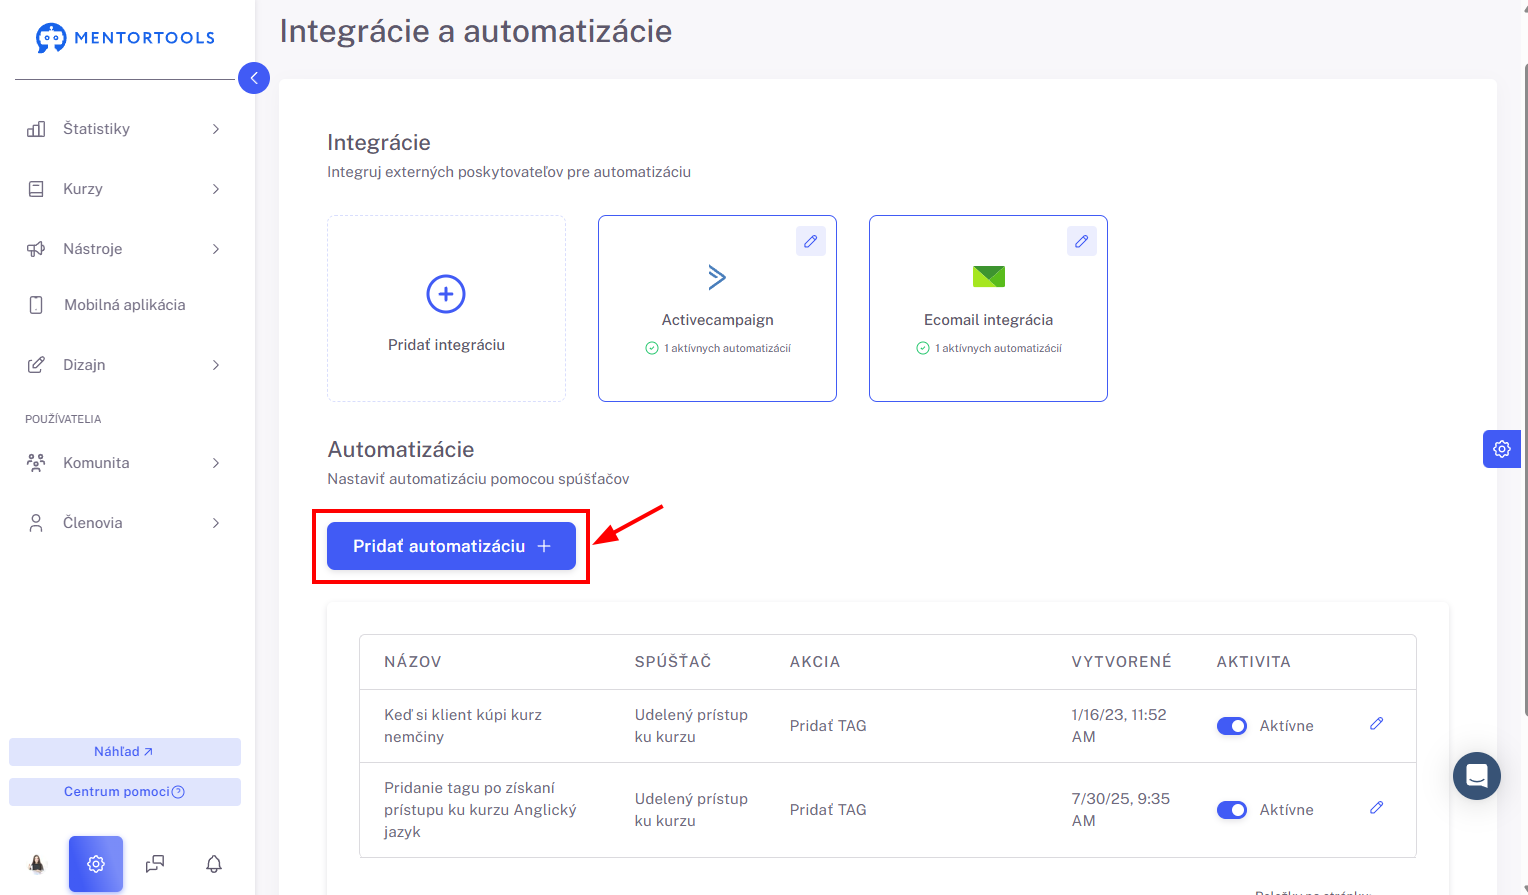Open Mobilná aplikácia menu item
This screenshot has width=1528, height=895.
click(124, 305)
